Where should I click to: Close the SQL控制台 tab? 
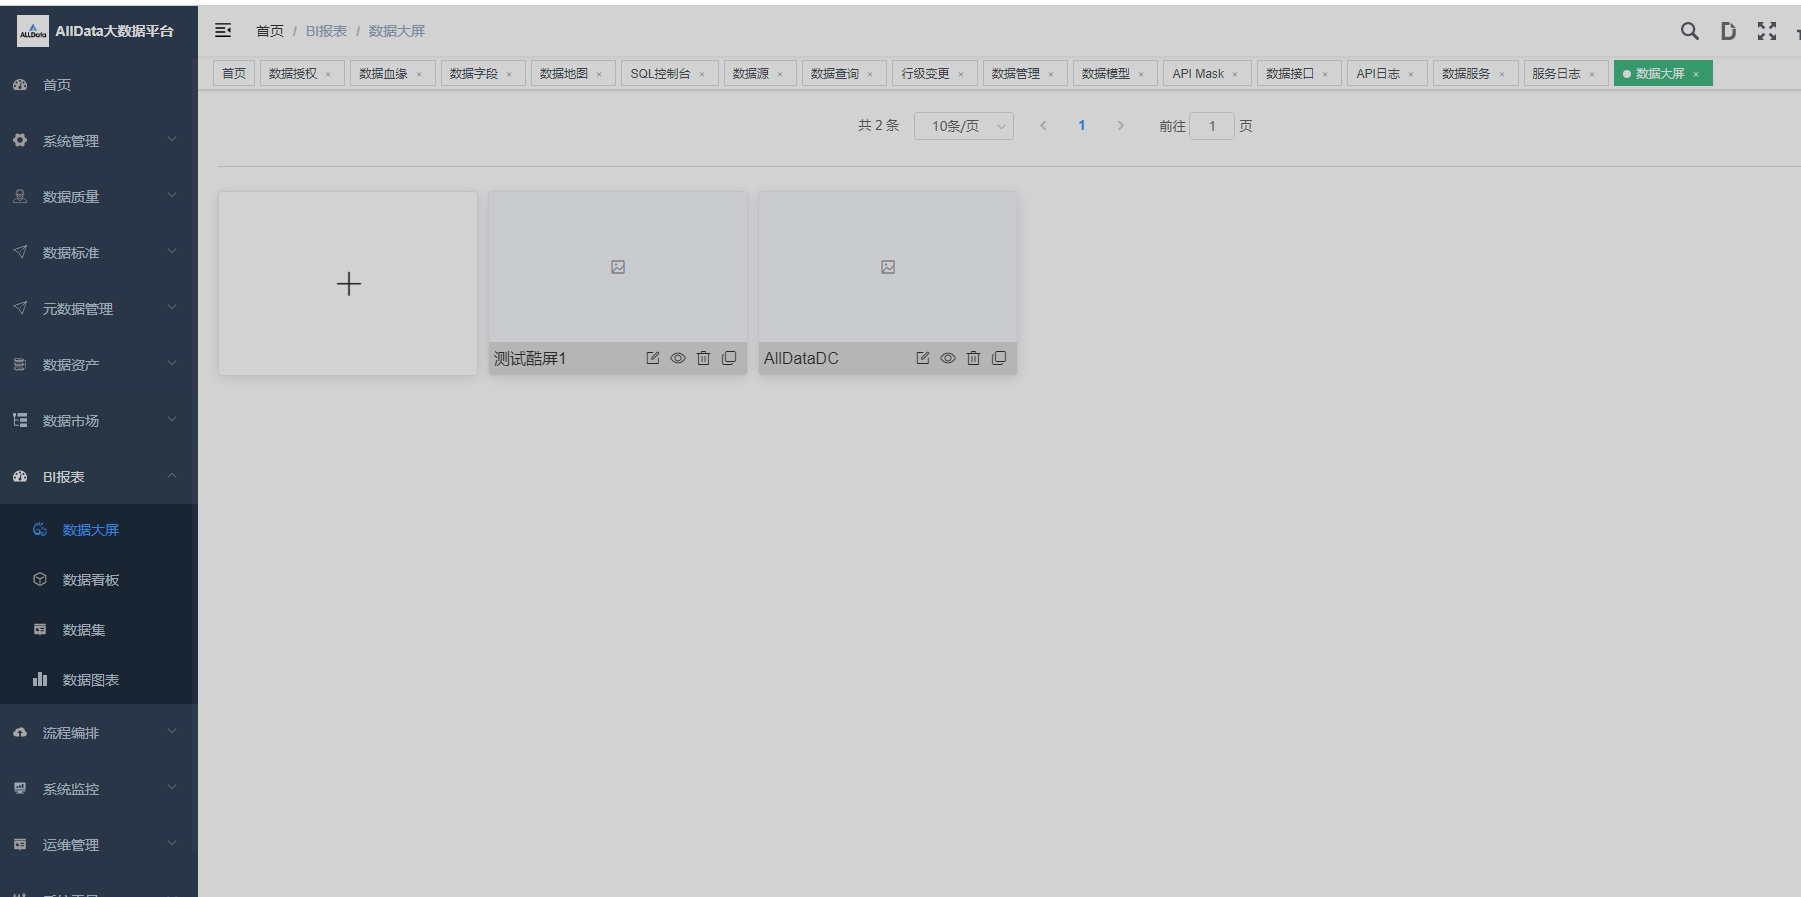(702, 74)
